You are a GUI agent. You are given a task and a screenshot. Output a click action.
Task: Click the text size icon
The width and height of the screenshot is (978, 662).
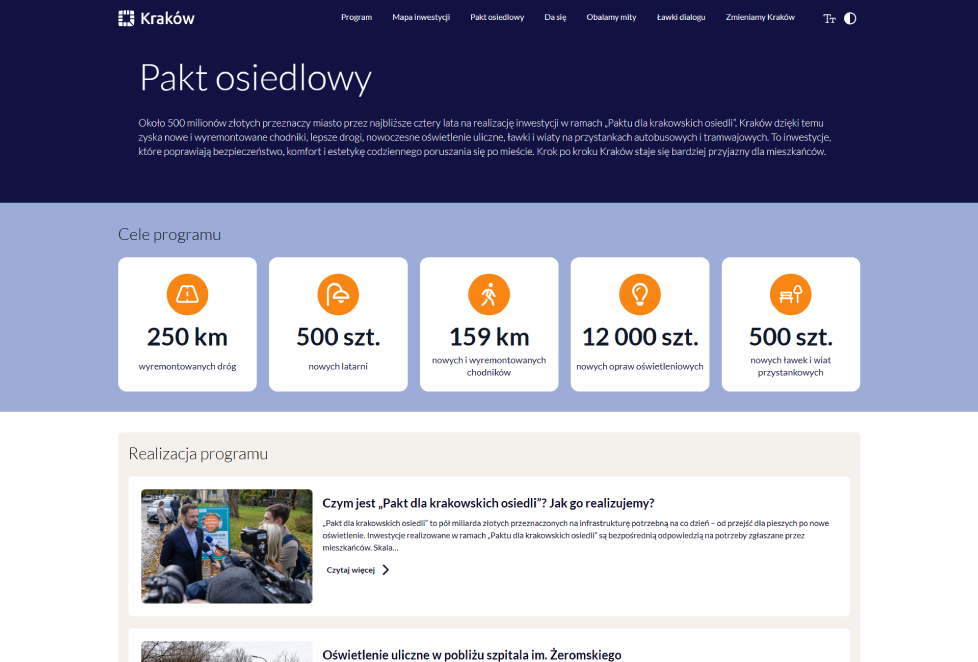pyautogui.click(x=829, y=18)
